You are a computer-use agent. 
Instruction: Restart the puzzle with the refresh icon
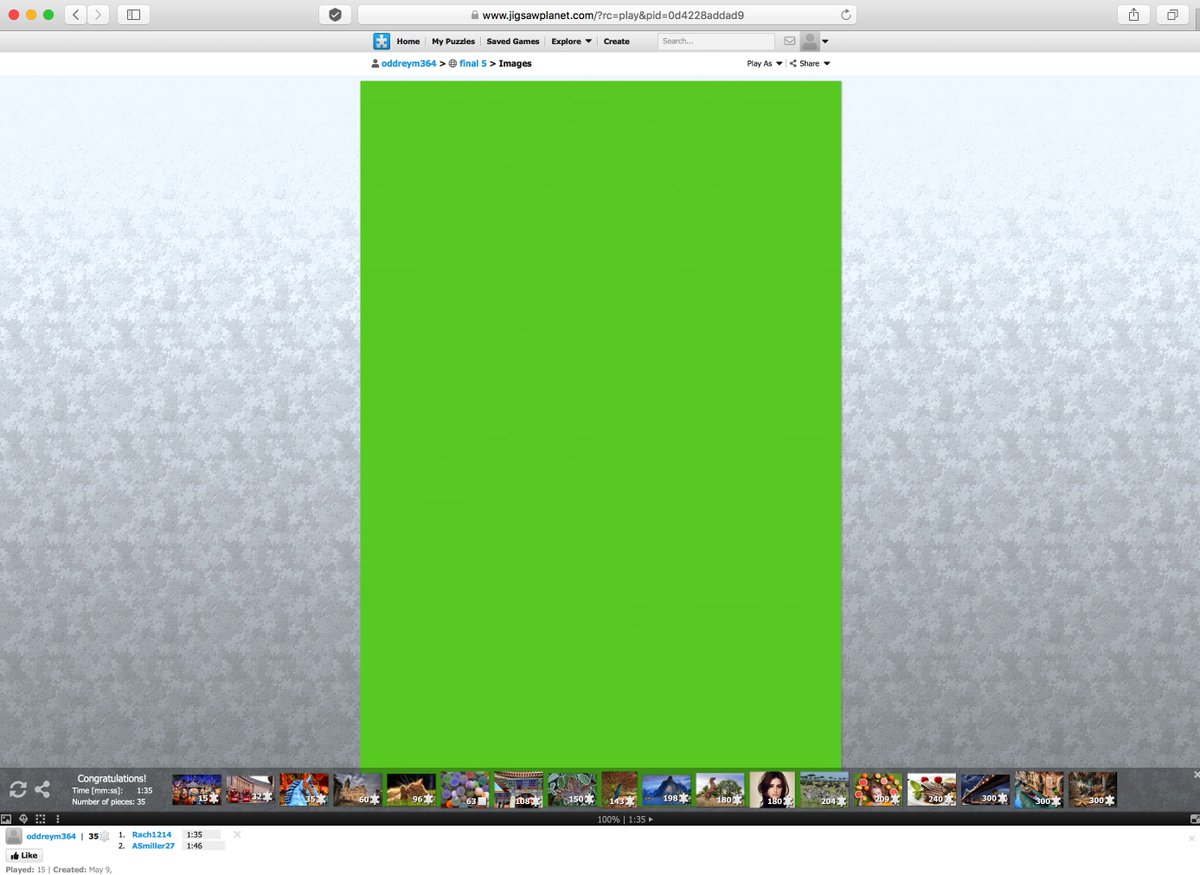(17, 789)
